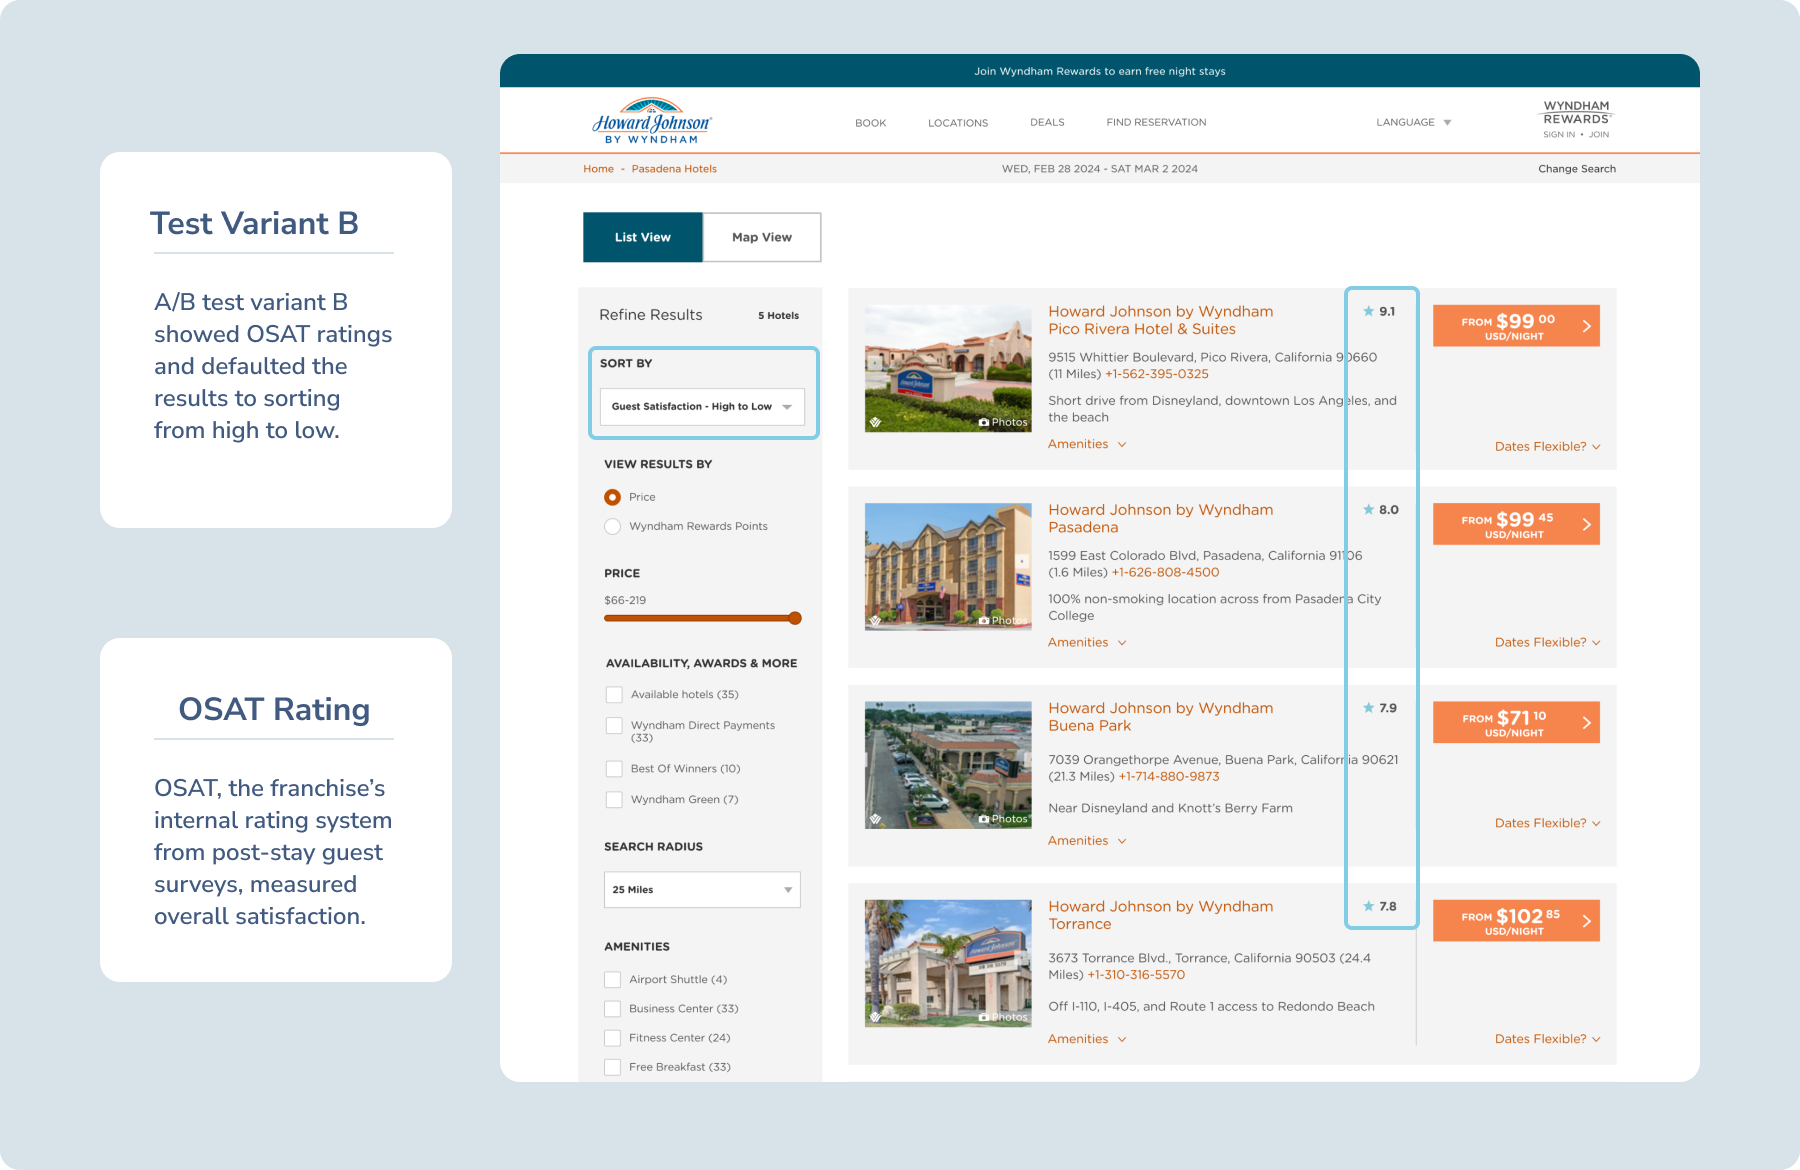Open the Pasadena Hotels breadcrumb

coord(674,169)
